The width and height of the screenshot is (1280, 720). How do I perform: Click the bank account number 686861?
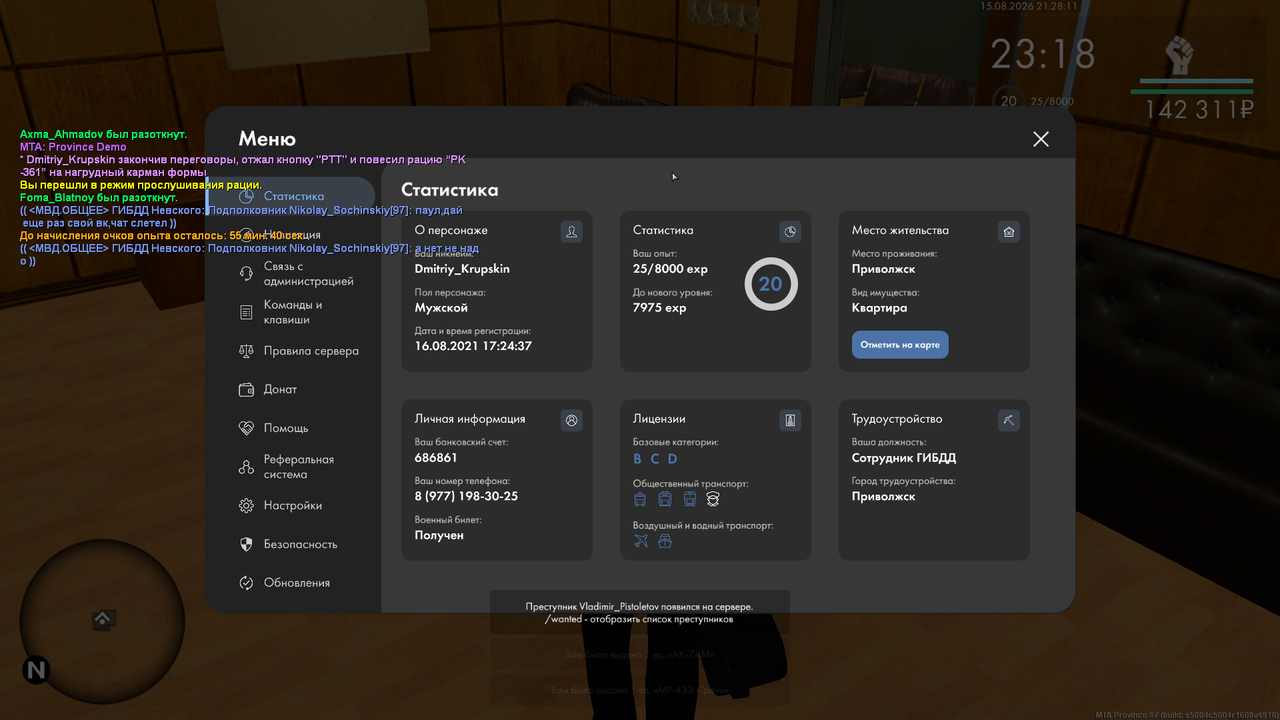[436, 458]
